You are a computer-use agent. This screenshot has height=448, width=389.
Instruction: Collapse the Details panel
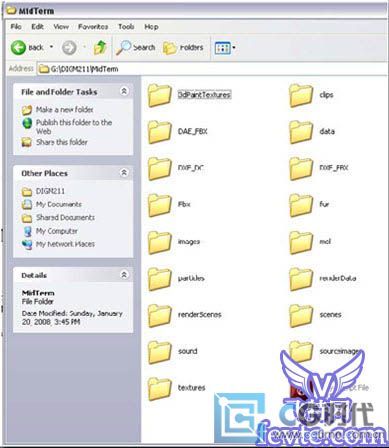pyautogui.click(x=124, y=275)
